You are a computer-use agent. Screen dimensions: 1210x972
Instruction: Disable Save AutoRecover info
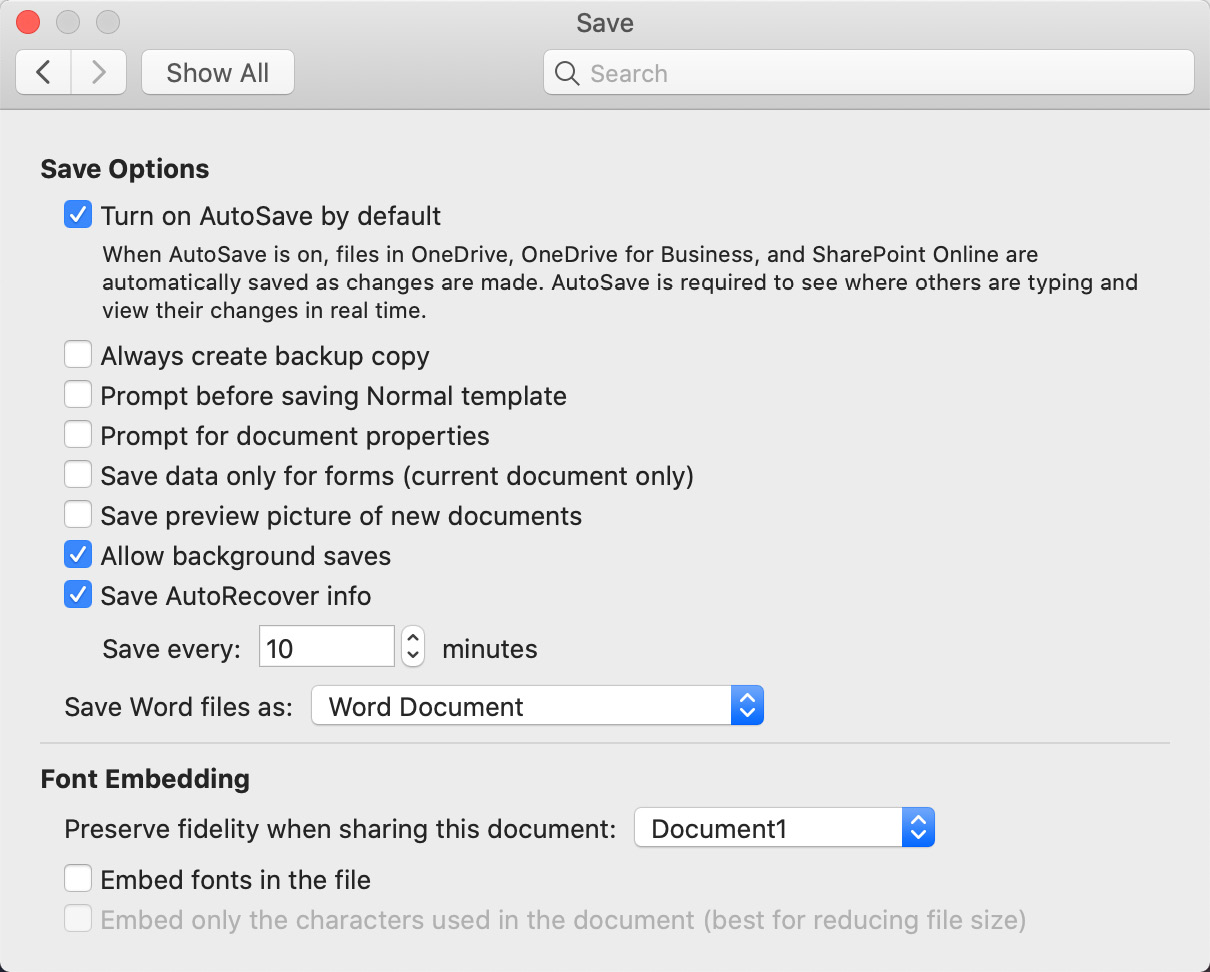[78, 594]
